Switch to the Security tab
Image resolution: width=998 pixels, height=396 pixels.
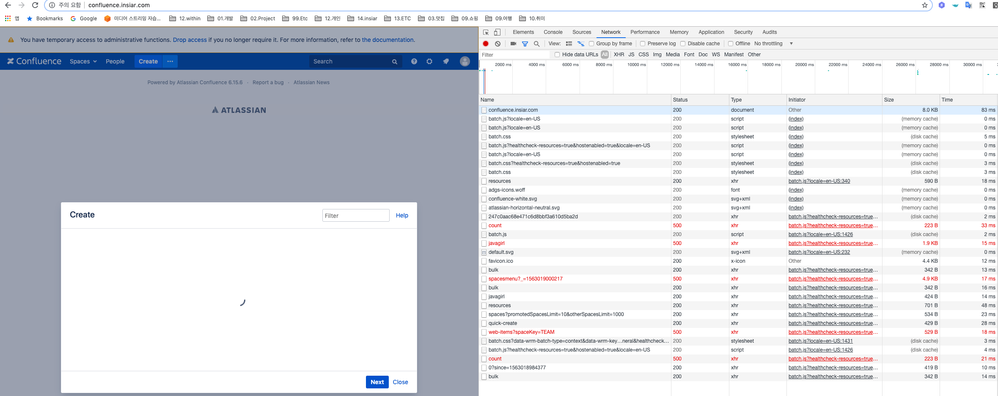click(743, 32)
